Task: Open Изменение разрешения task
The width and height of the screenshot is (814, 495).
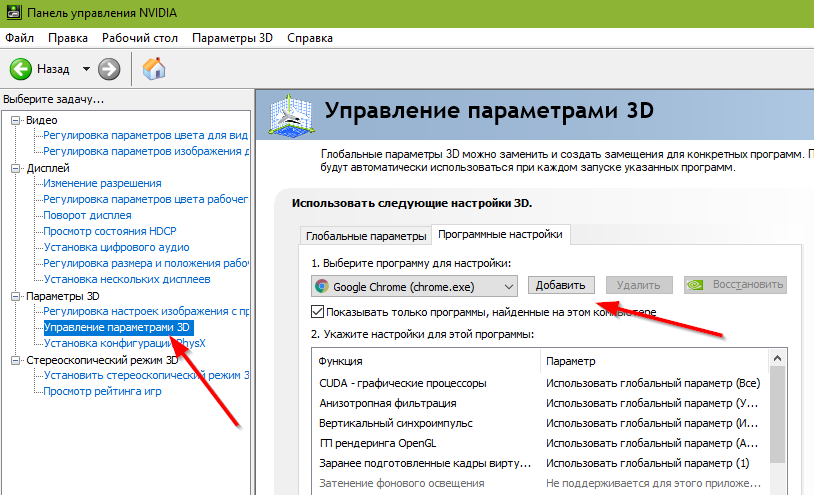Action: [x=102, y=183]
